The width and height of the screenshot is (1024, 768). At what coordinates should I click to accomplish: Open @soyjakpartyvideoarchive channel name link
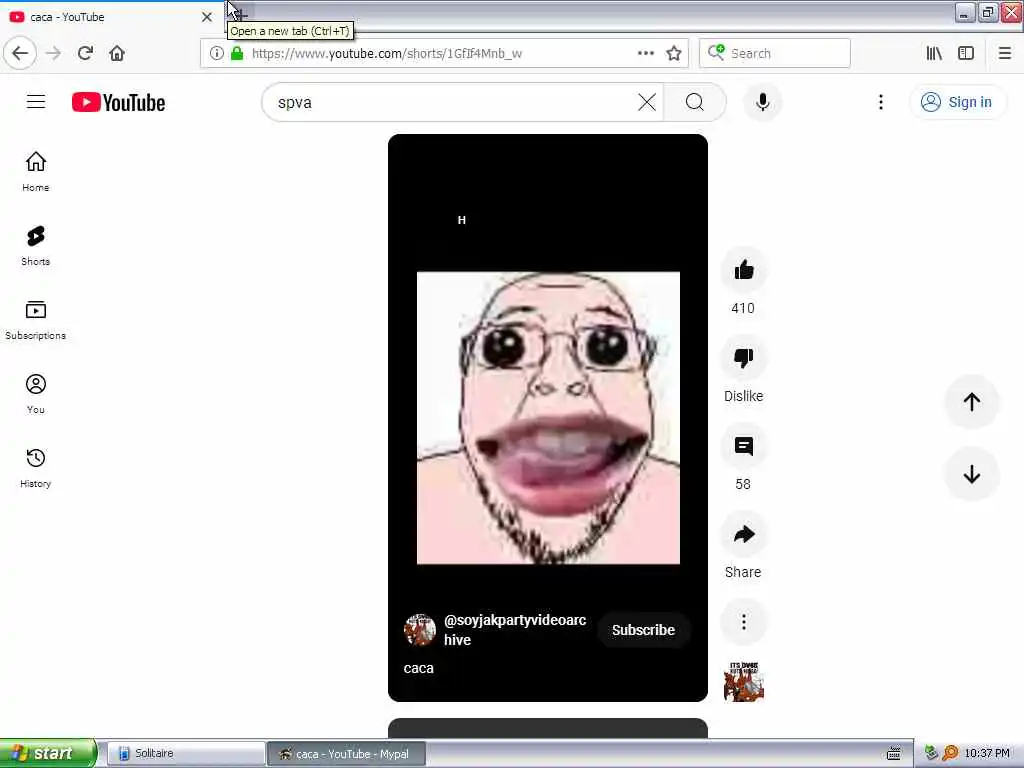click(515, 630)
